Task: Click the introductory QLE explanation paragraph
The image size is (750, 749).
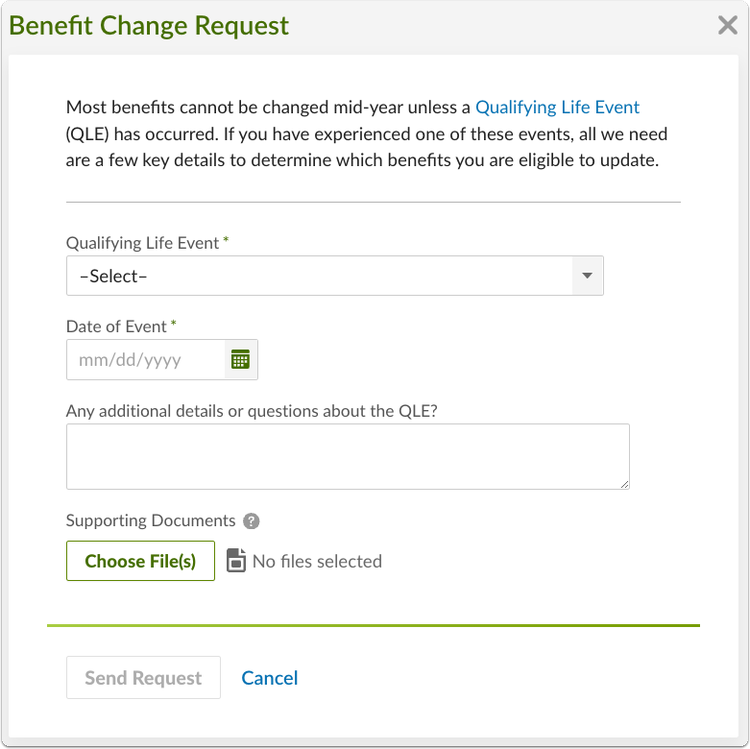Action: pos(367,133)
